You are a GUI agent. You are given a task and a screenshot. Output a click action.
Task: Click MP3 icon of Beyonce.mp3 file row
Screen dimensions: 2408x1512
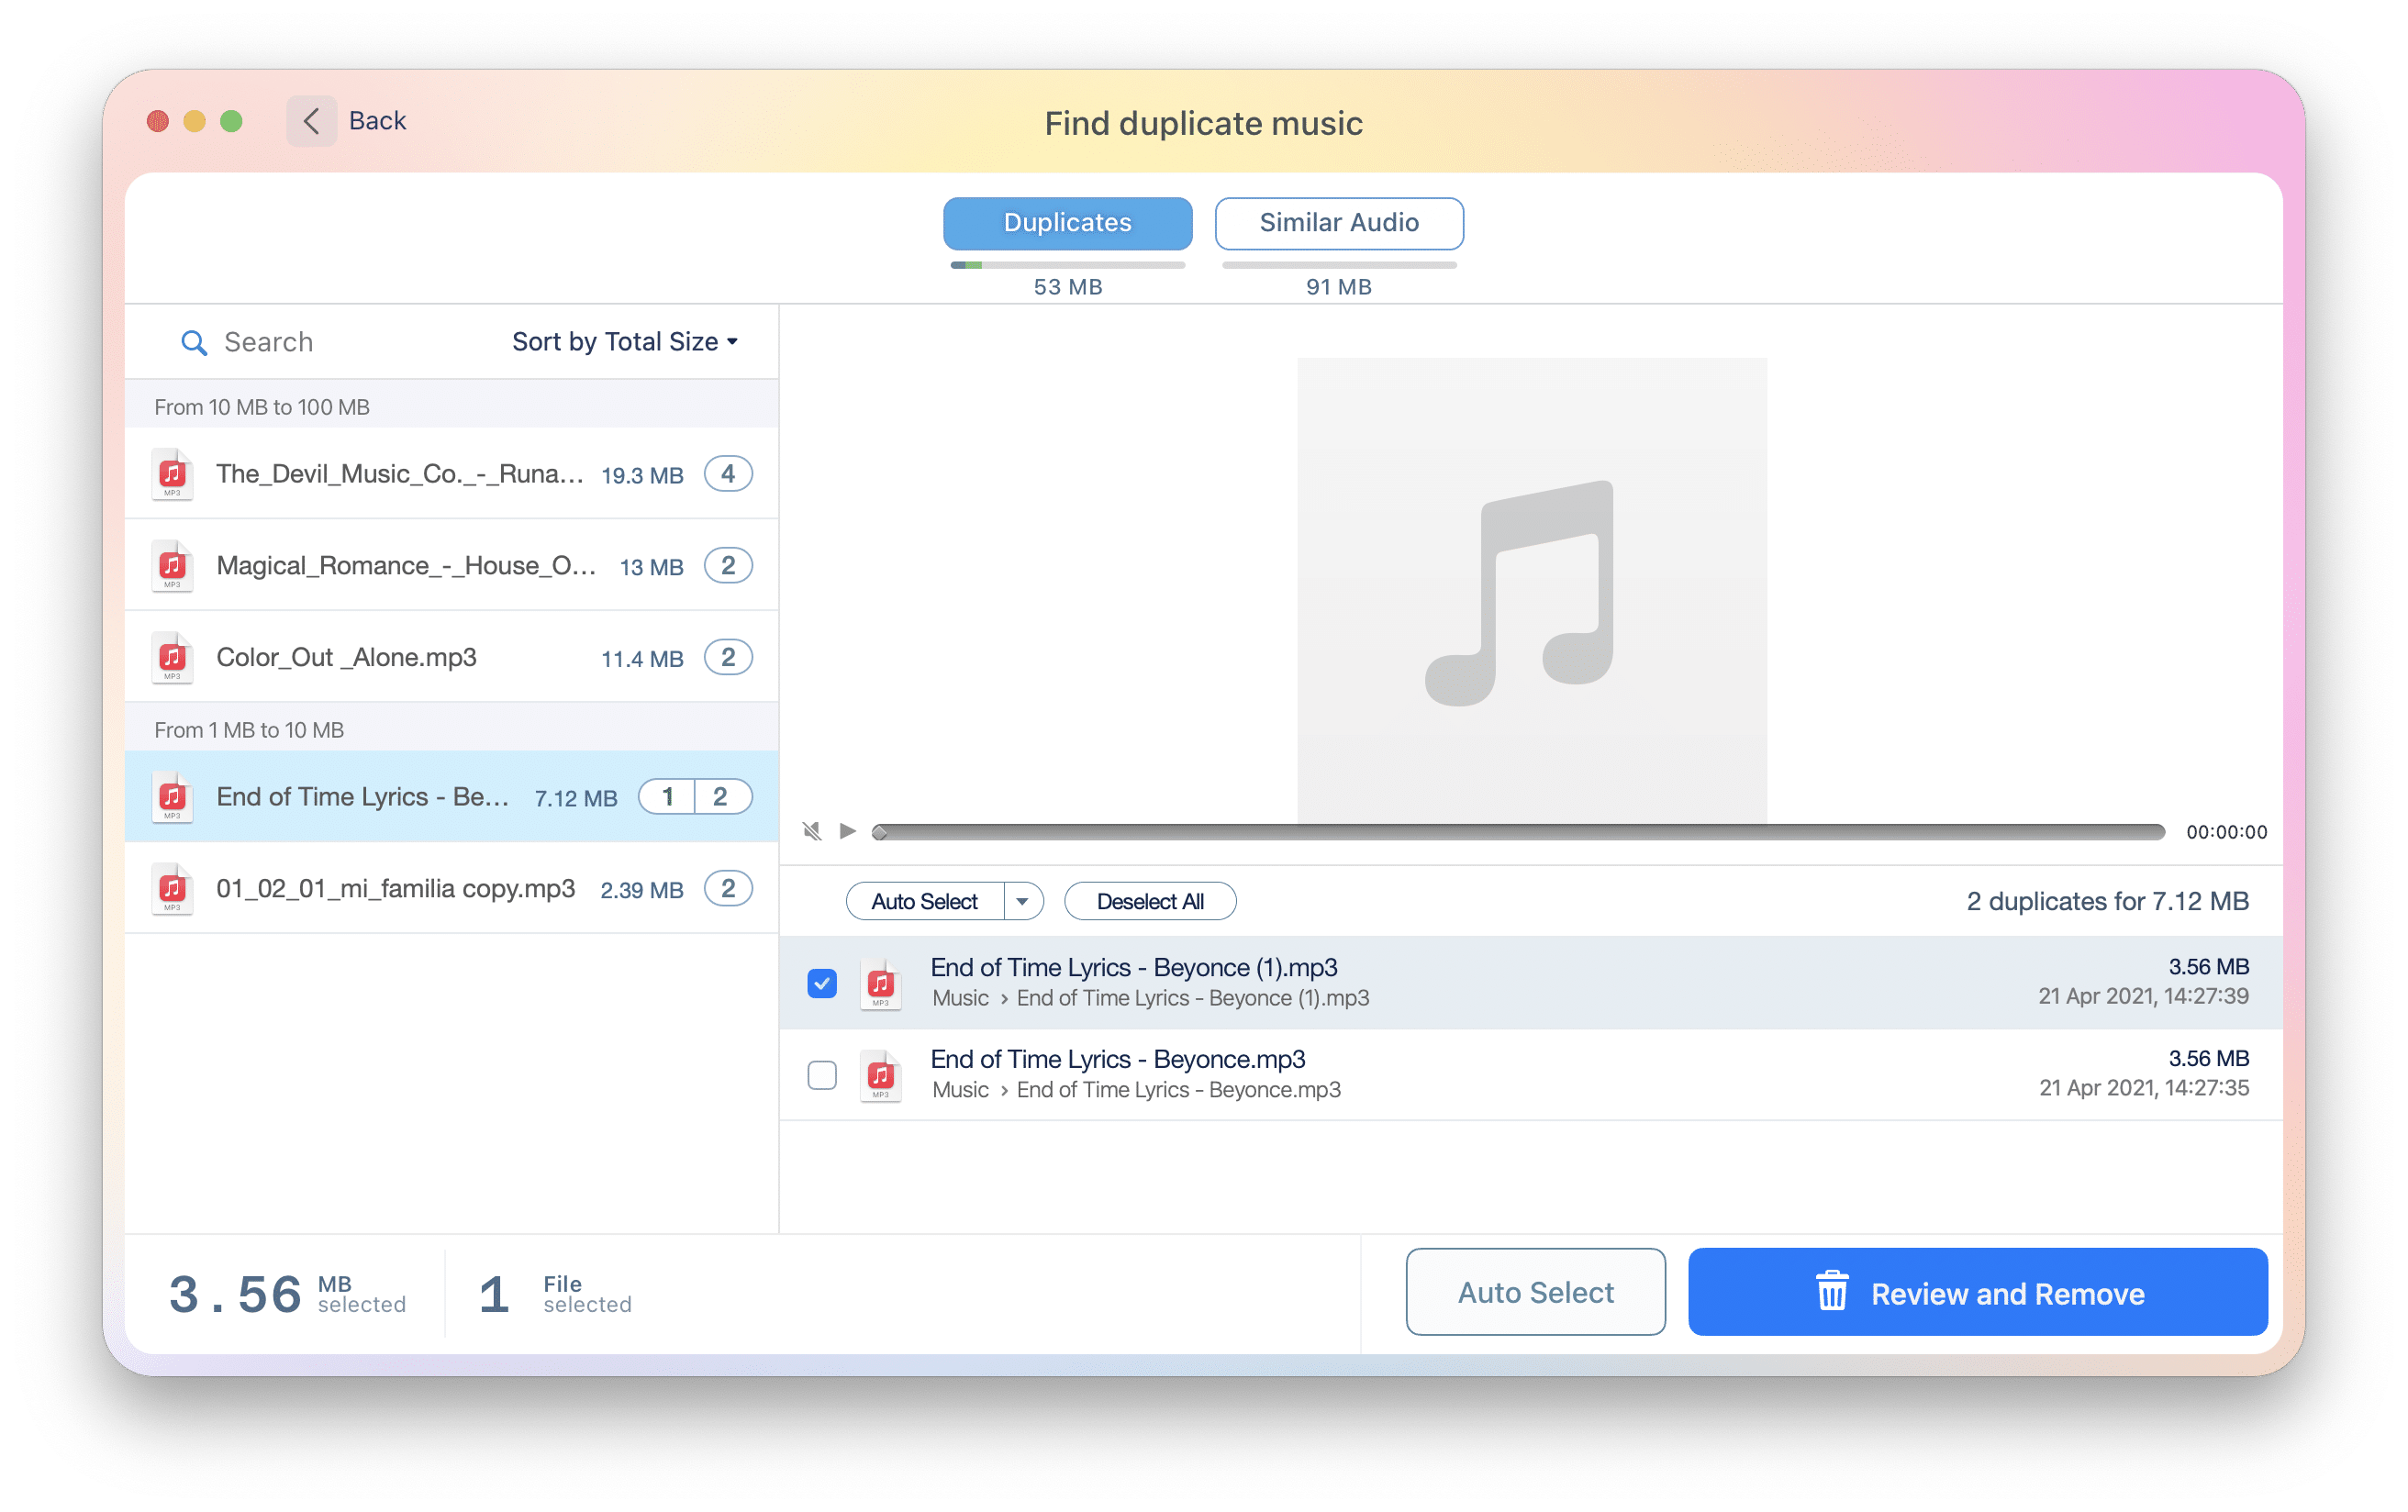coord(880,1075)
